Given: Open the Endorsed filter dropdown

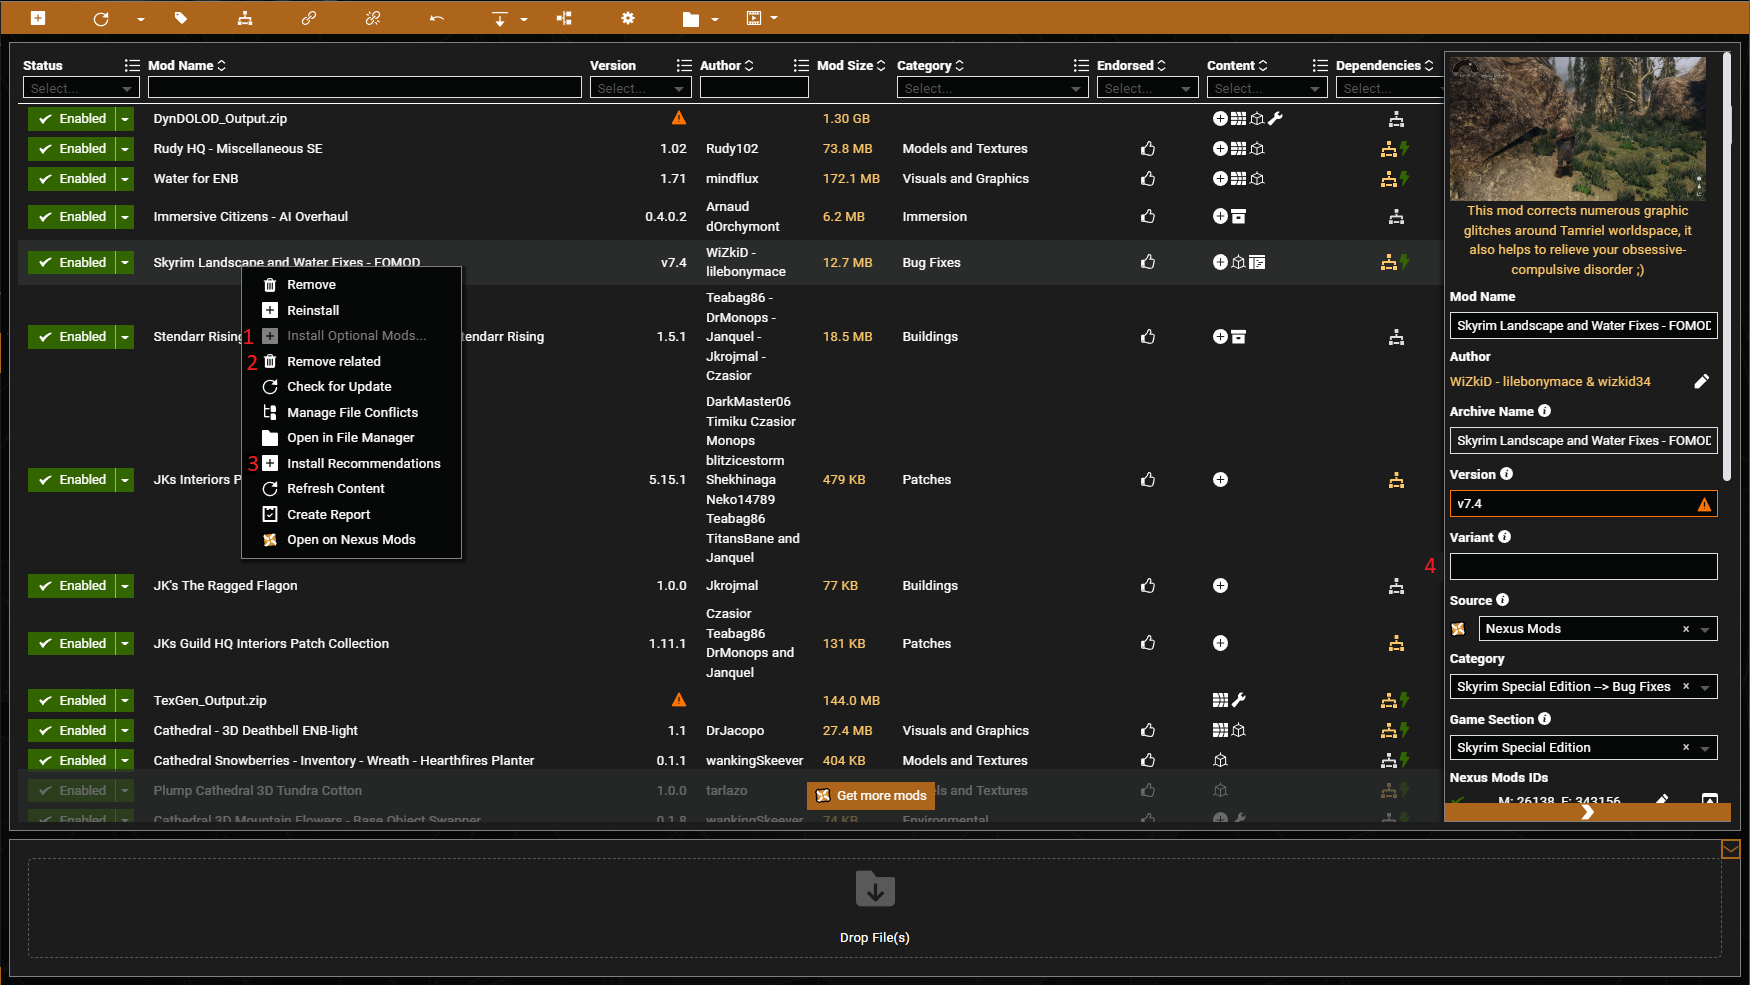Looking at the screenshot, I should pyautogui.click(x=1148, y=88).
